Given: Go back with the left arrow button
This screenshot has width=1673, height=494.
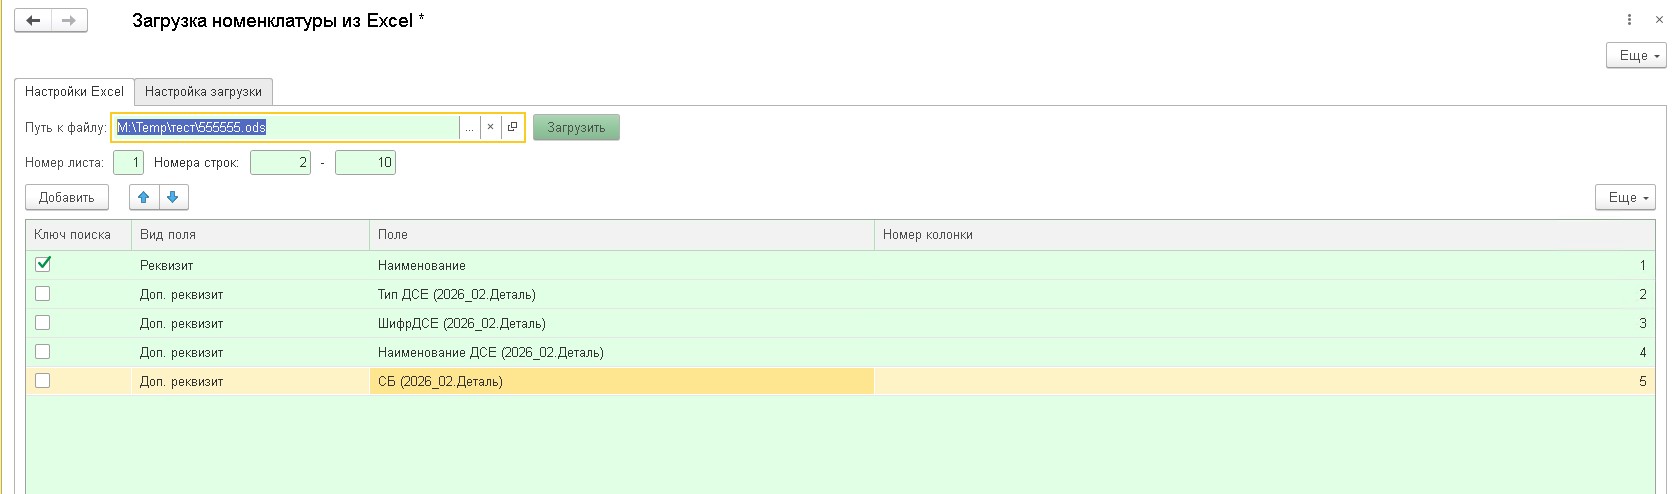Looking at the screenshot, I should coord(33,21).
